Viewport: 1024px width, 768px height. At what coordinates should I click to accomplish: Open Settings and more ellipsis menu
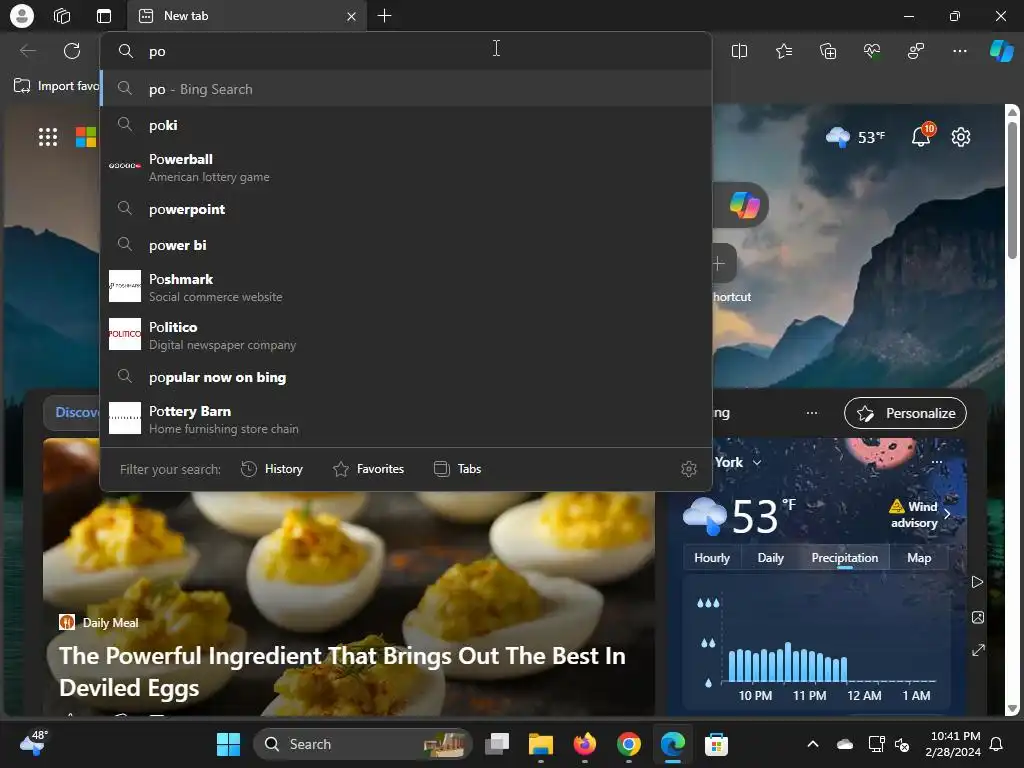click(x=959, y=51)
